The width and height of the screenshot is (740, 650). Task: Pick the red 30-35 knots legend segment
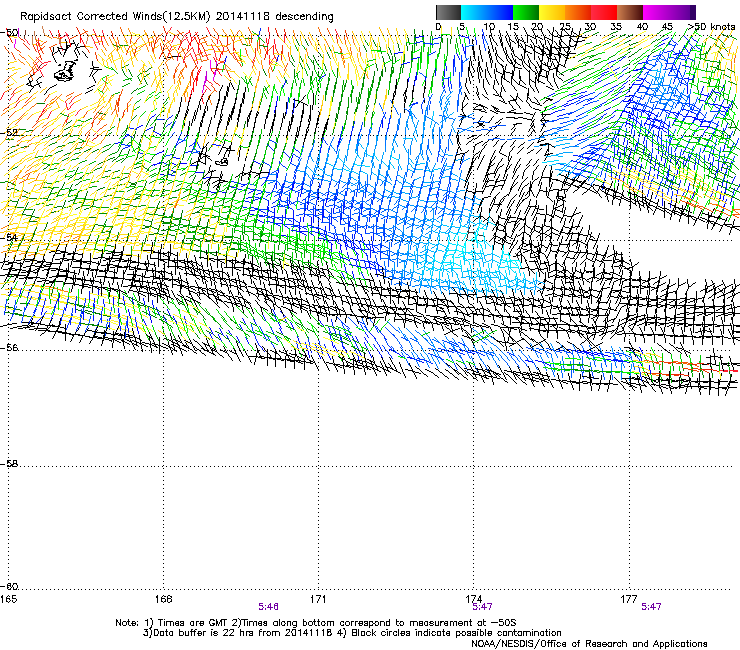(x=604, y=12)
